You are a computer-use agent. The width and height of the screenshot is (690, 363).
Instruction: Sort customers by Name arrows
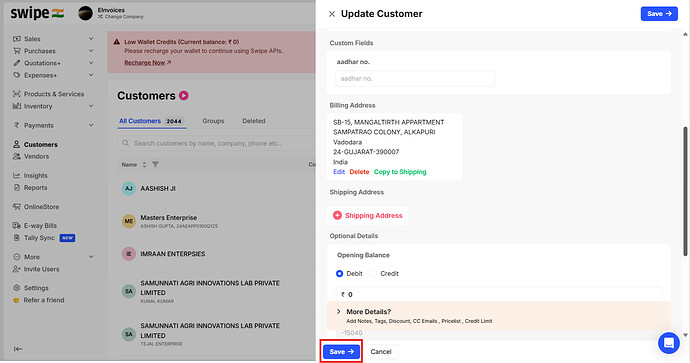(144, 165)
